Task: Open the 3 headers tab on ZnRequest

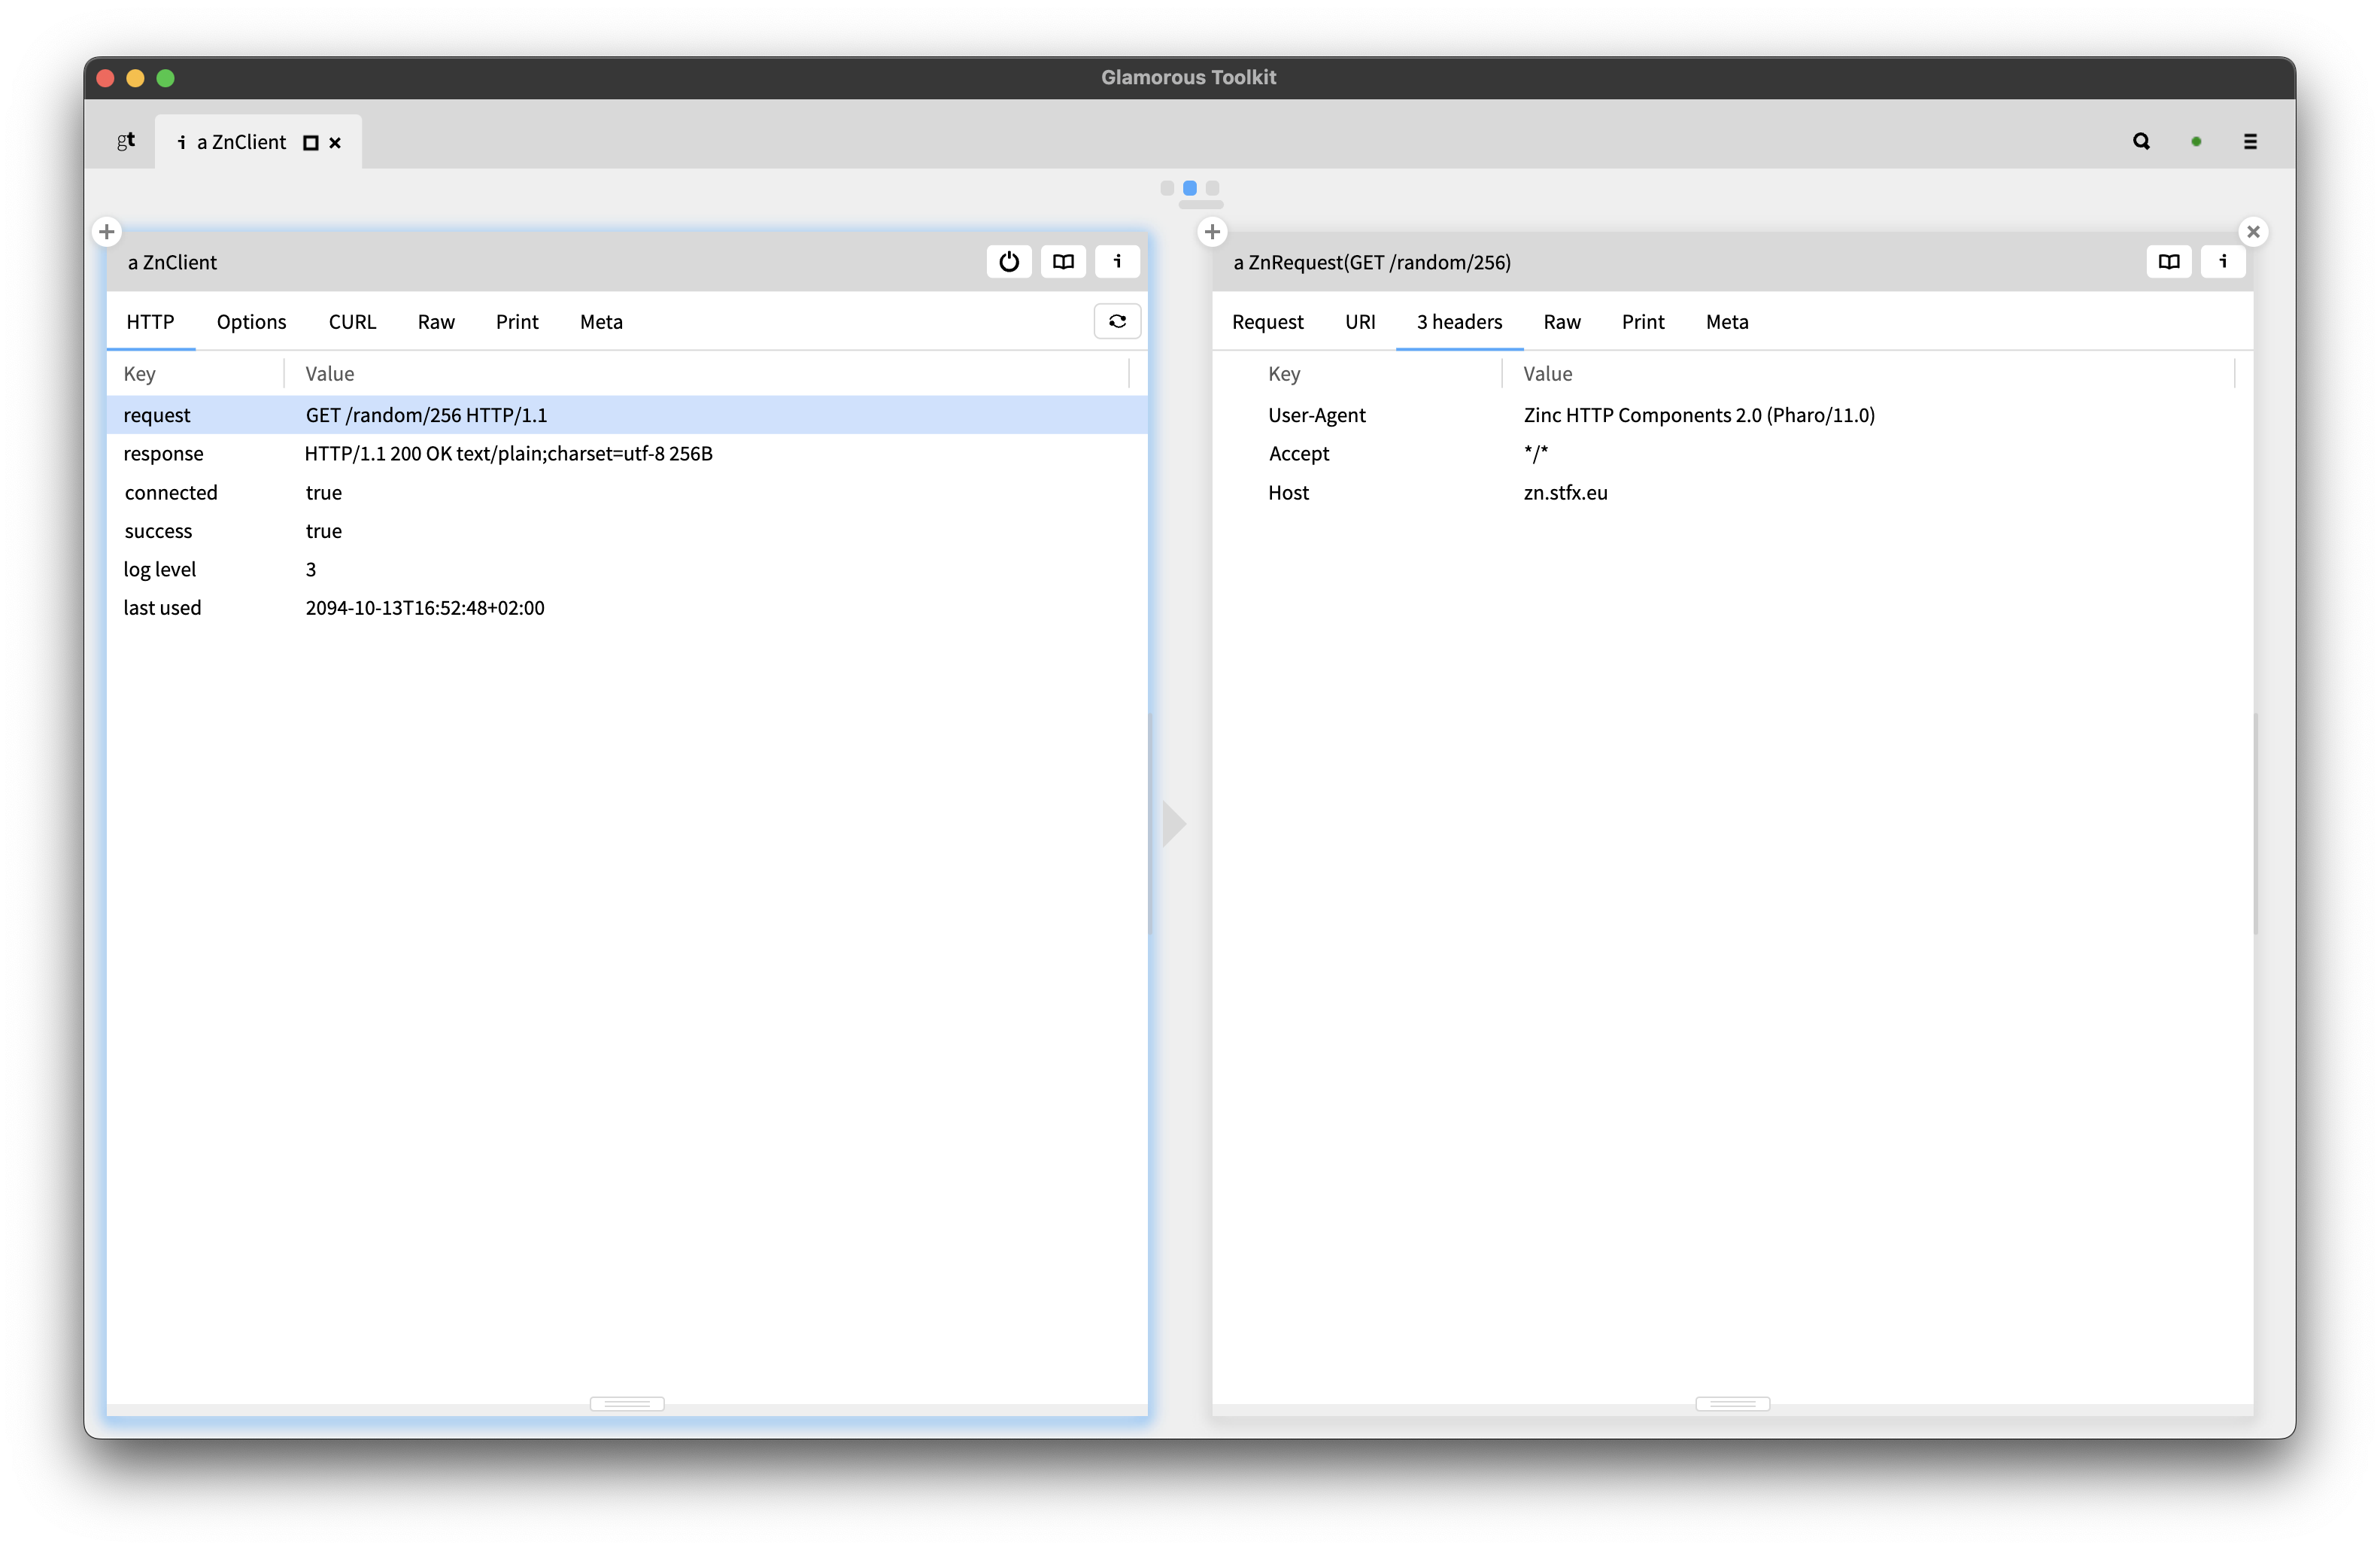Action: tap(1458, 322)
